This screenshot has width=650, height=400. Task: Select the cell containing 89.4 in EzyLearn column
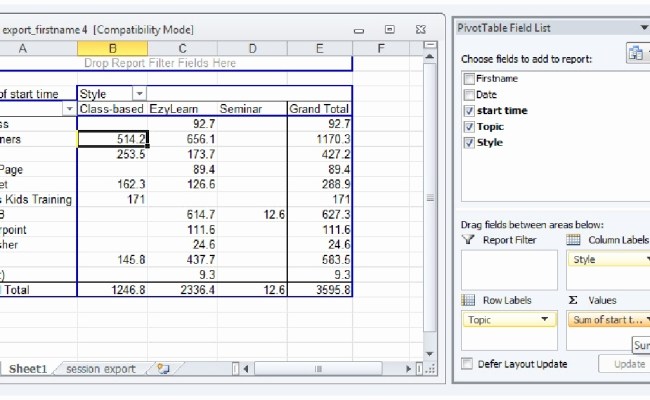click(182, 169)
